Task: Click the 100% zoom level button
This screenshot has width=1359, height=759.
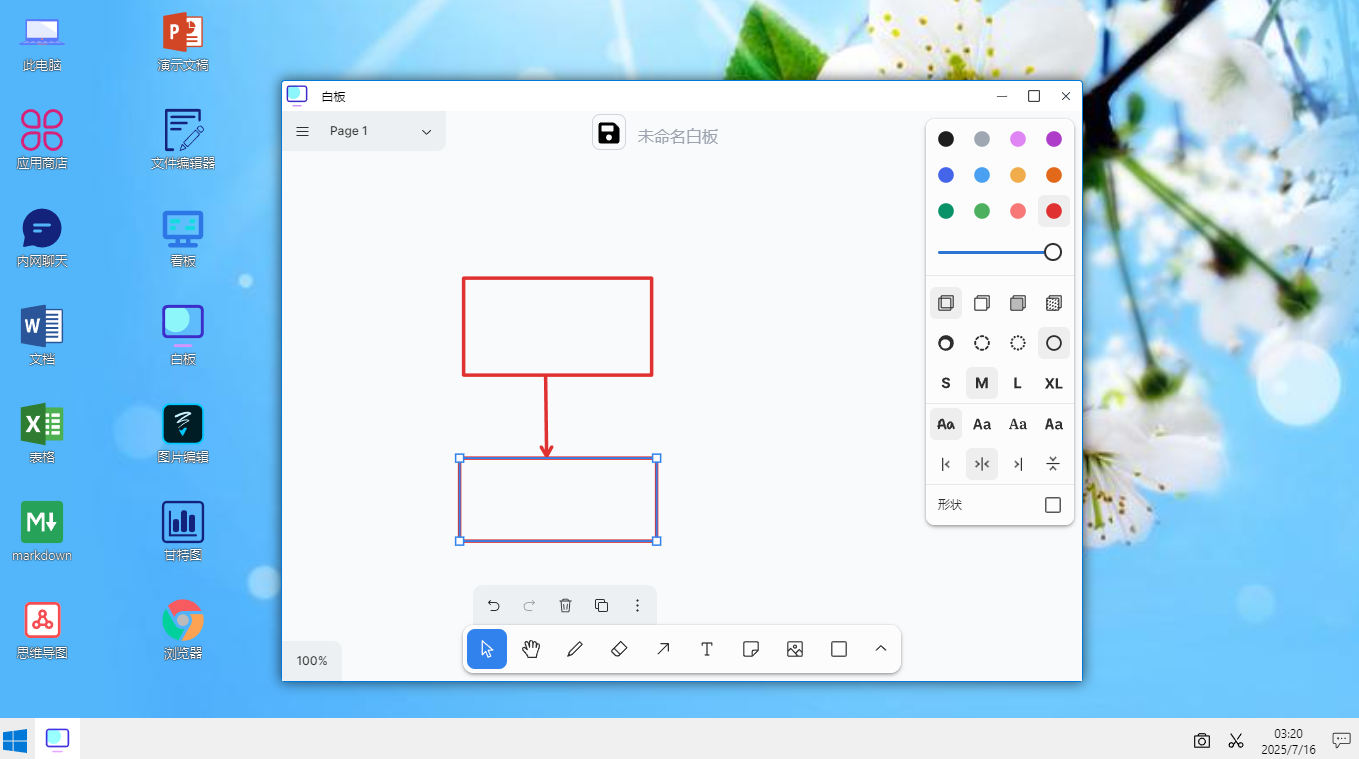Action: click(x=312, y=661)
